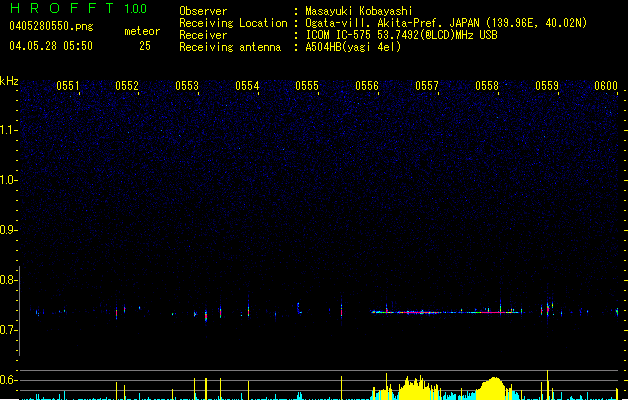Click the observer name Masayuki Kobayashi

click(359, 11)
